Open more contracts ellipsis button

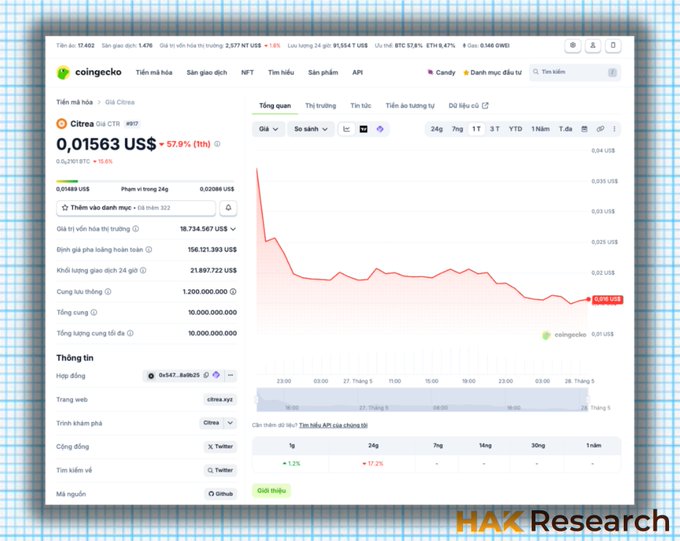(231, 375)
